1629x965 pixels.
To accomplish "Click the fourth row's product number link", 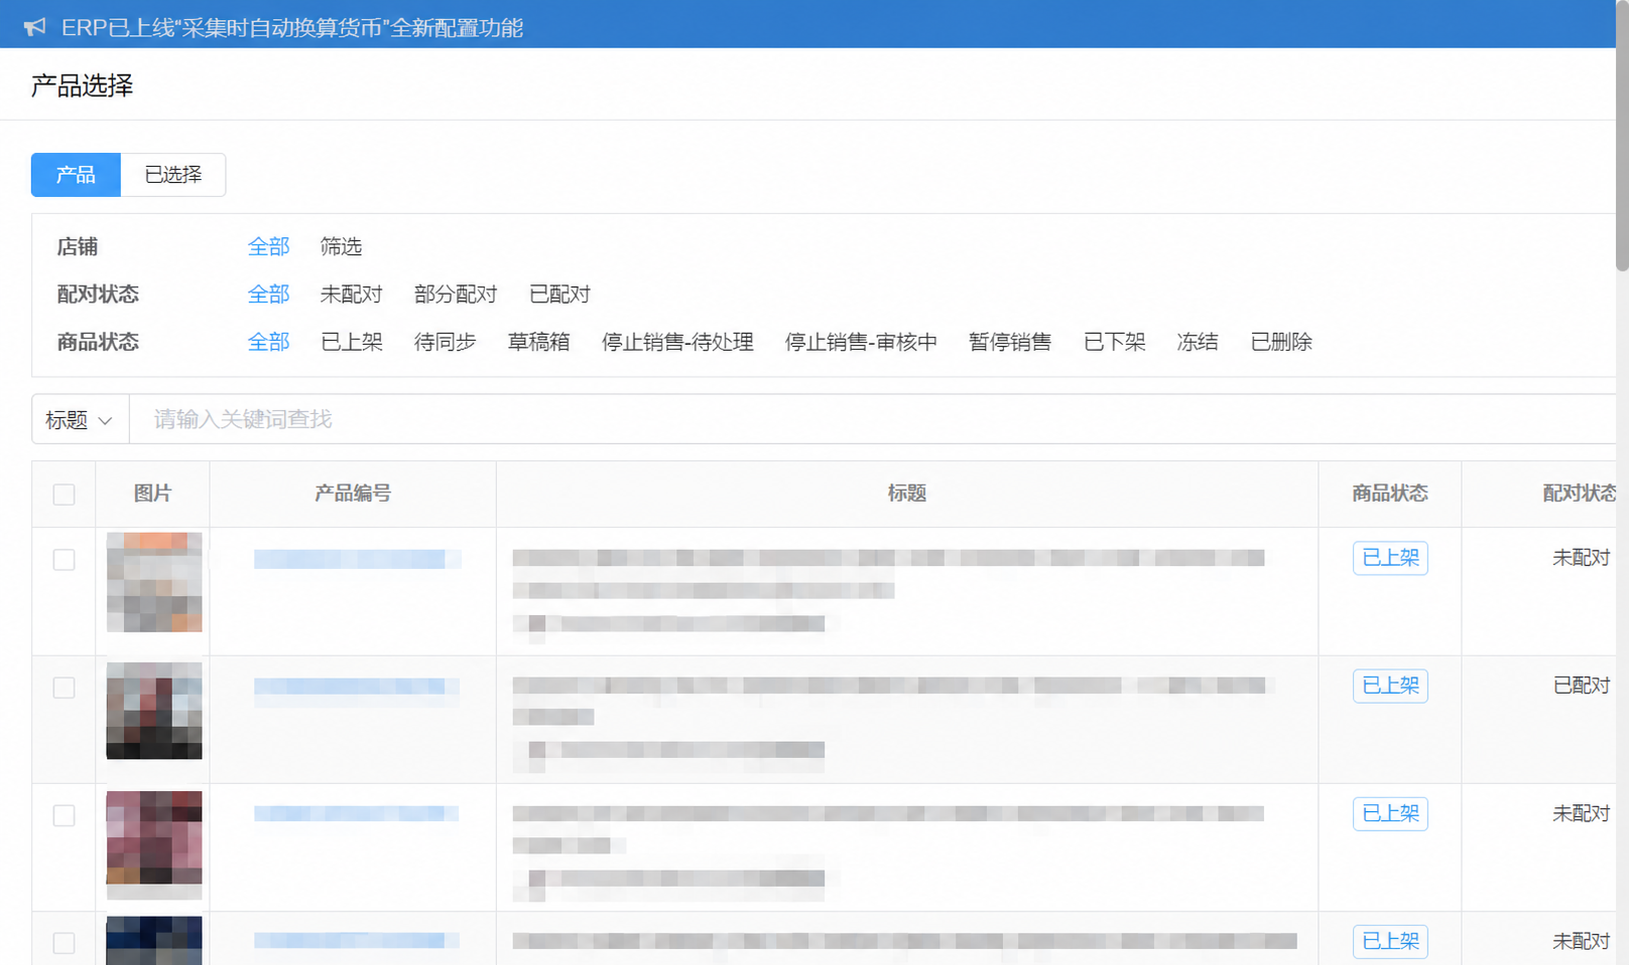I will coord(357,941).
